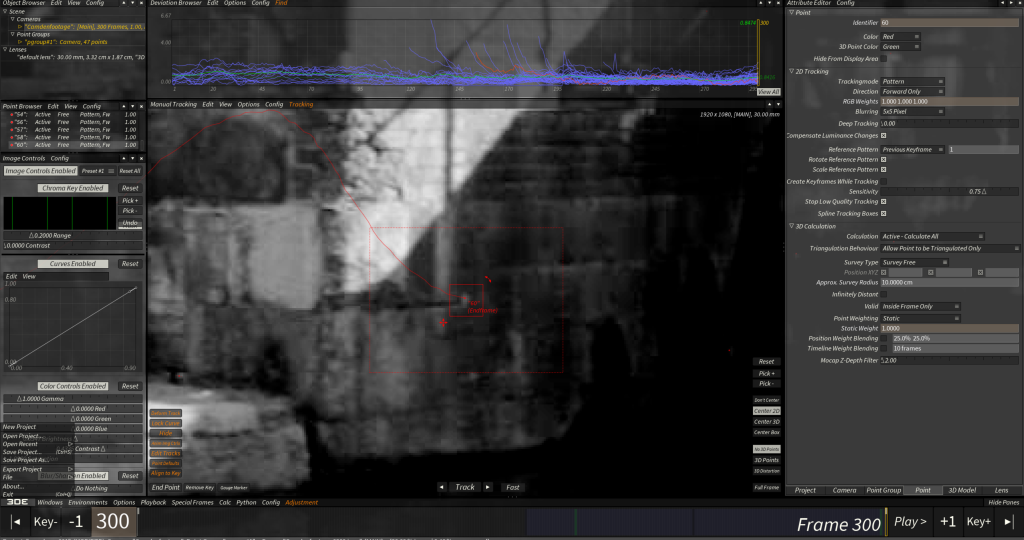1024x540 pixels.
Task: Open the Preset #1 options menu icon
Action: click(111, 171)
